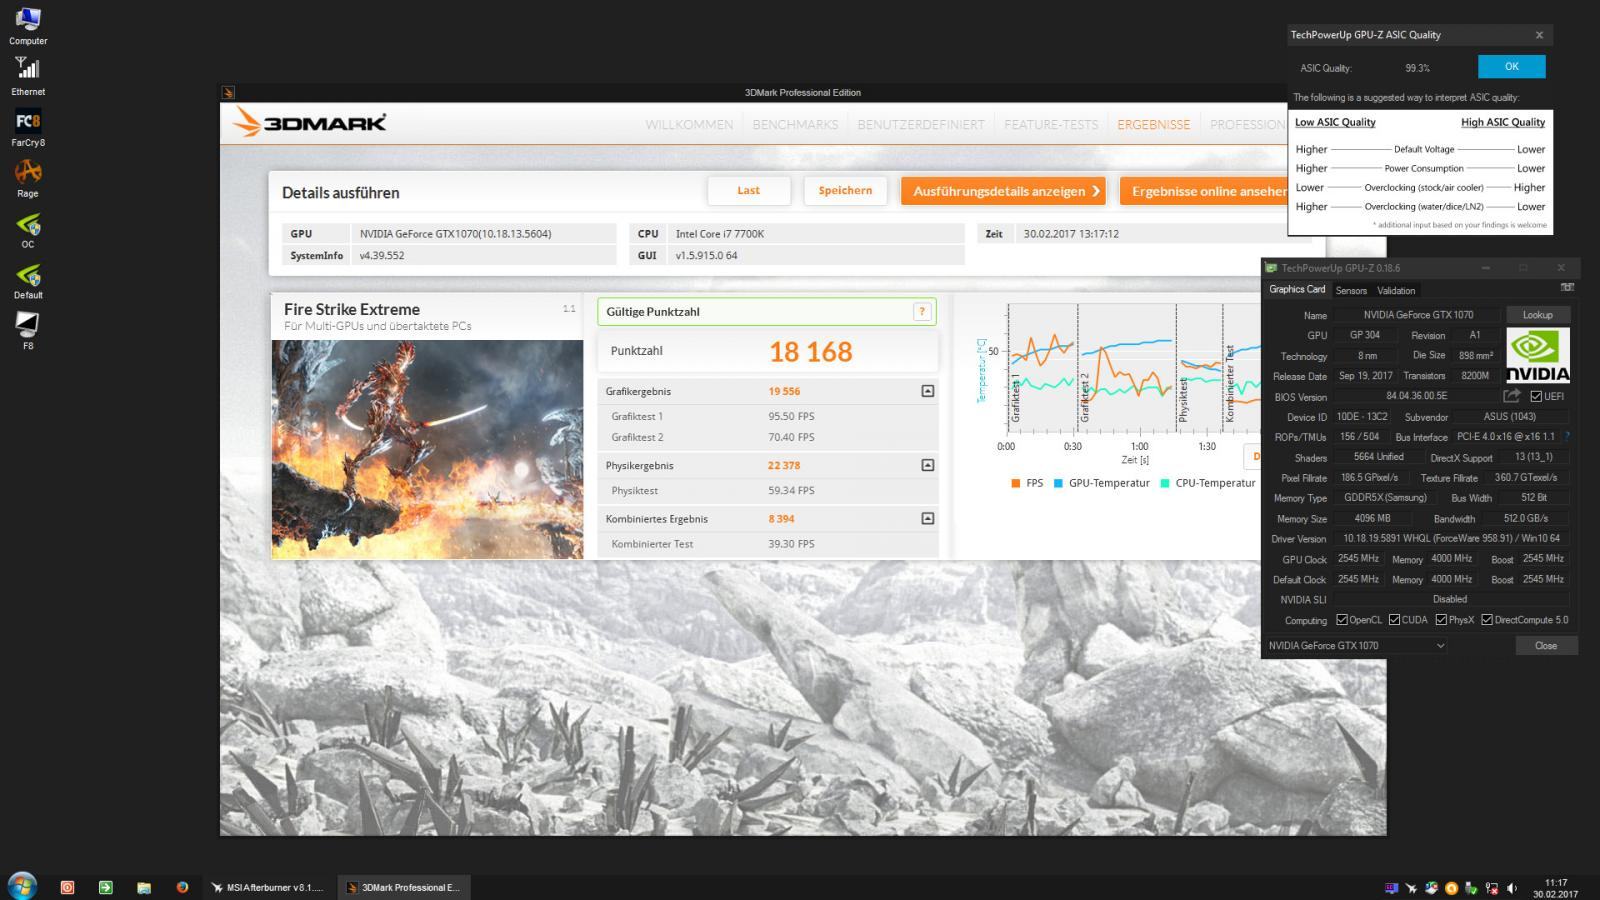
Task: Click the teal CPU-Temperatur legend swatch
Action: tap(1165, 483)
